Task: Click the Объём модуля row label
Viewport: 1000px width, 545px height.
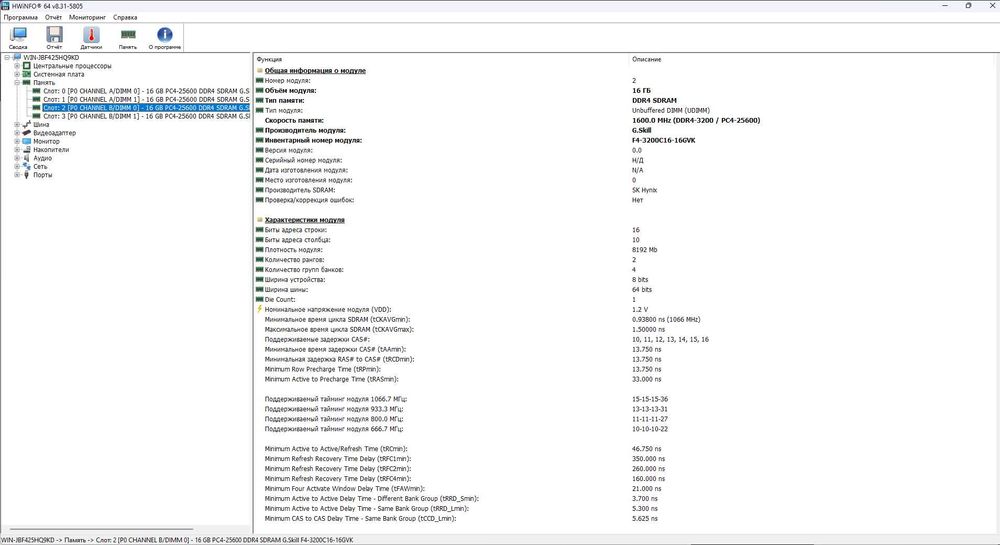Action: (290, 91)
